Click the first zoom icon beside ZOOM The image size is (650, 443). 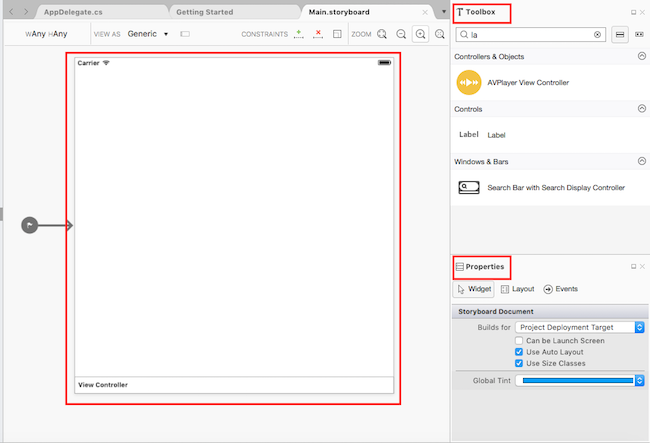coord(382,34)
